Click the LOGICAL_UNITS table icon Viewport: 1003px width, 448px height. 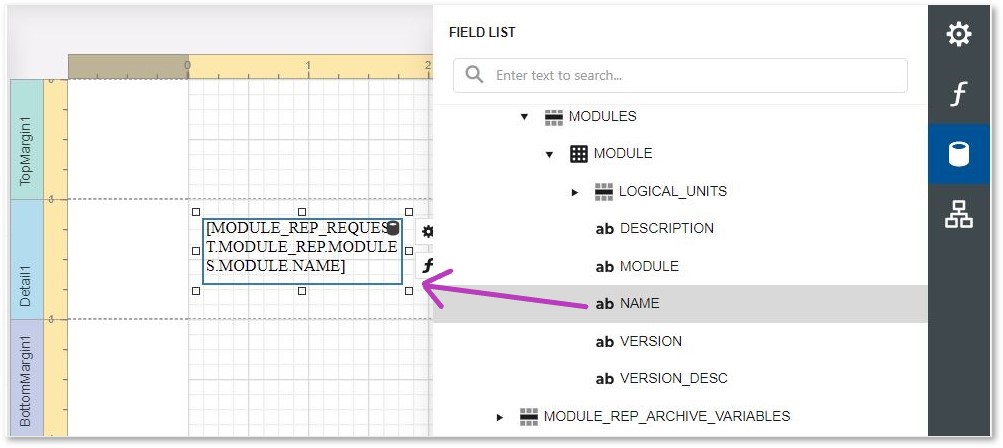coord(604,191)
